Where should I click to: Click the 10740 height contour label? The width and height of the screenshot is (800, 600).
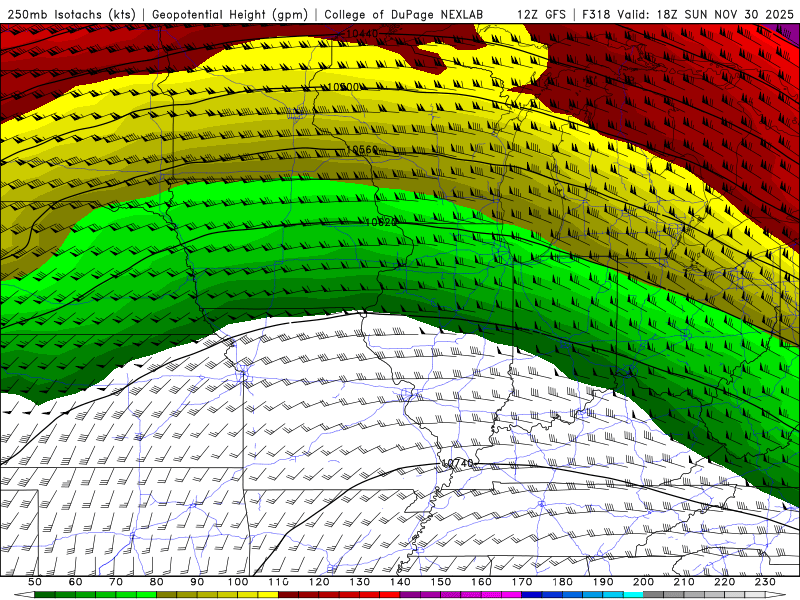458,463
